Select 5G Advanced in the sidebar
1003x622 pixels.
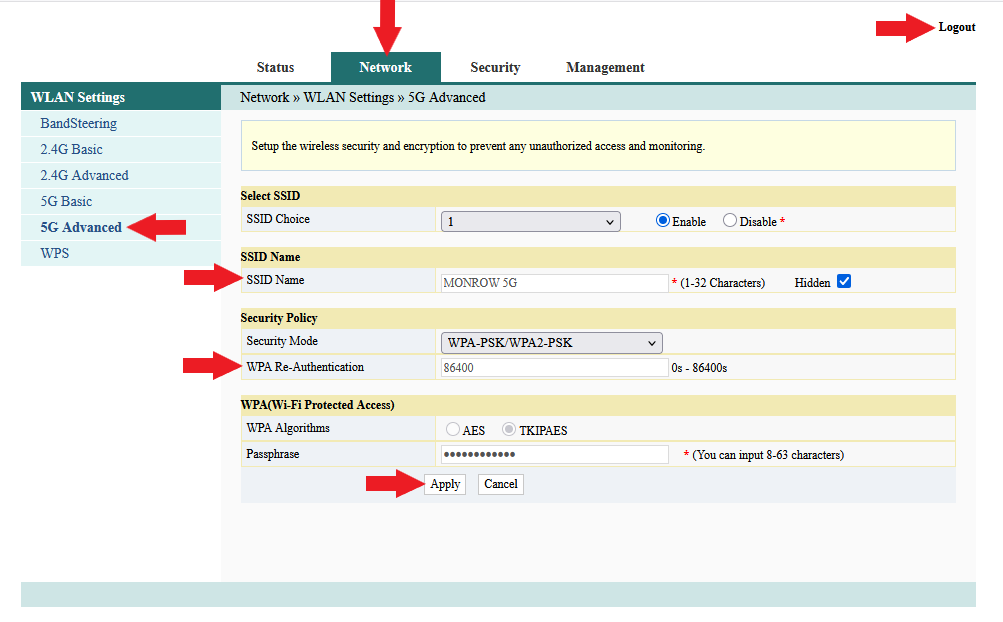pos(81,227)
